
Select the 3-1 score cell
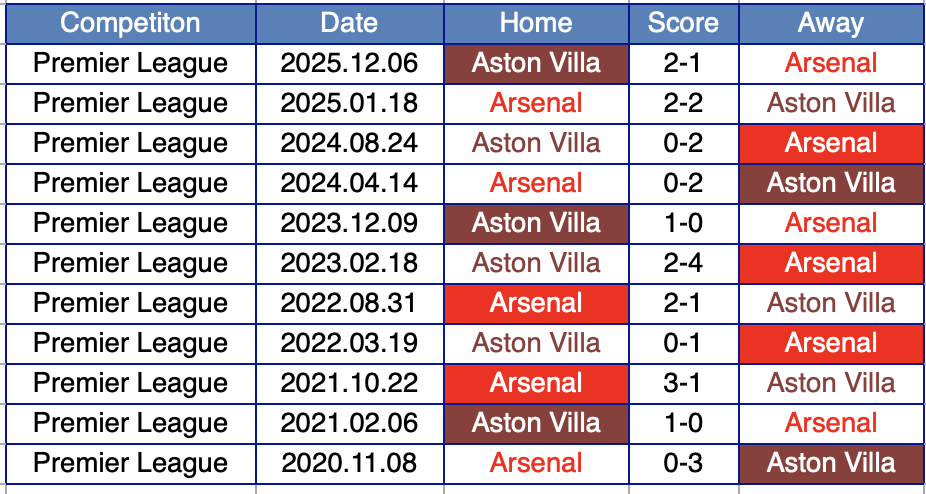683,383
